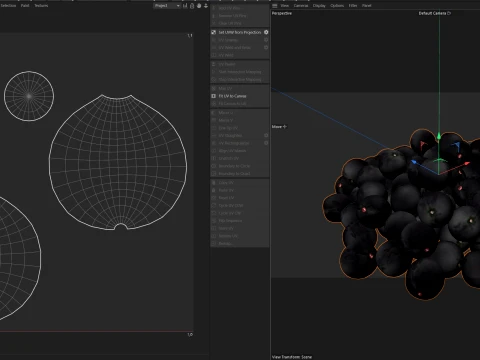Open the Perspective view type dropdown

[x=282, y=13]
